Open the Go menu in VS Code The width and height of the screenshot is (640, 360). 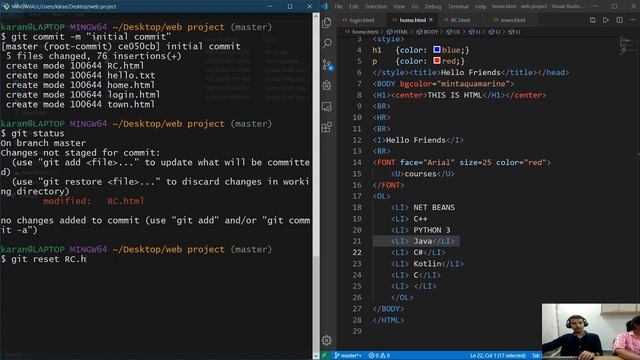coord(415,7)
